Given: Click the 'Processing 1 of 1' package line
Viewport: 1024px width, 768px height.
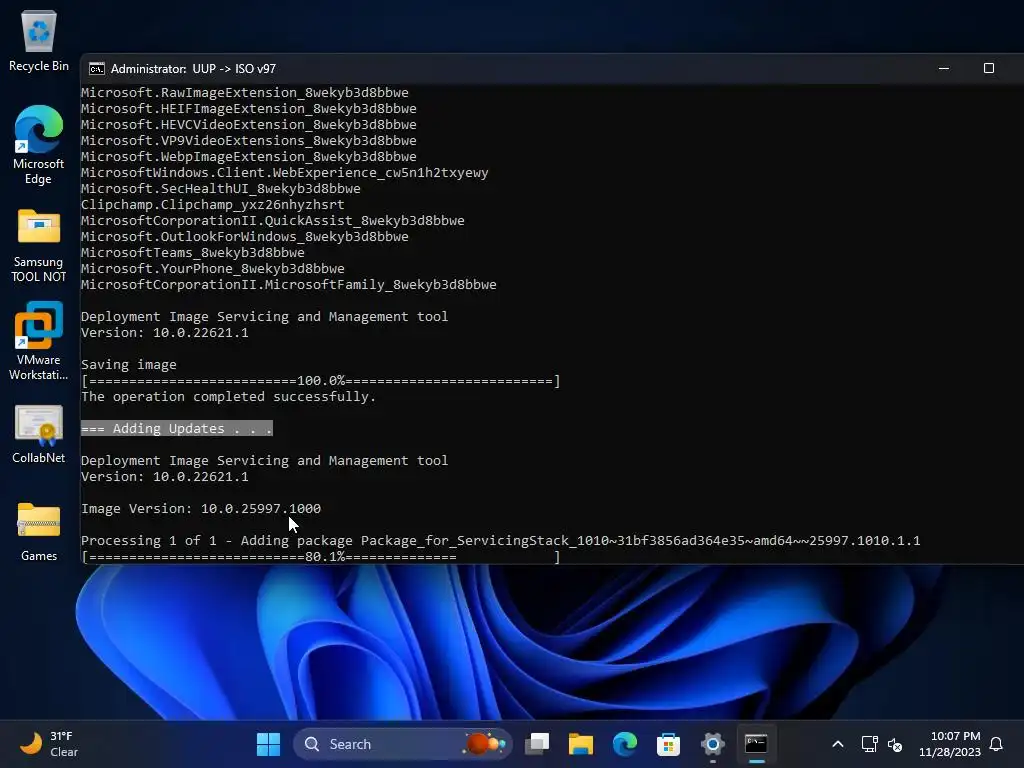Looking at the screenshot, I should coord(501,541).
